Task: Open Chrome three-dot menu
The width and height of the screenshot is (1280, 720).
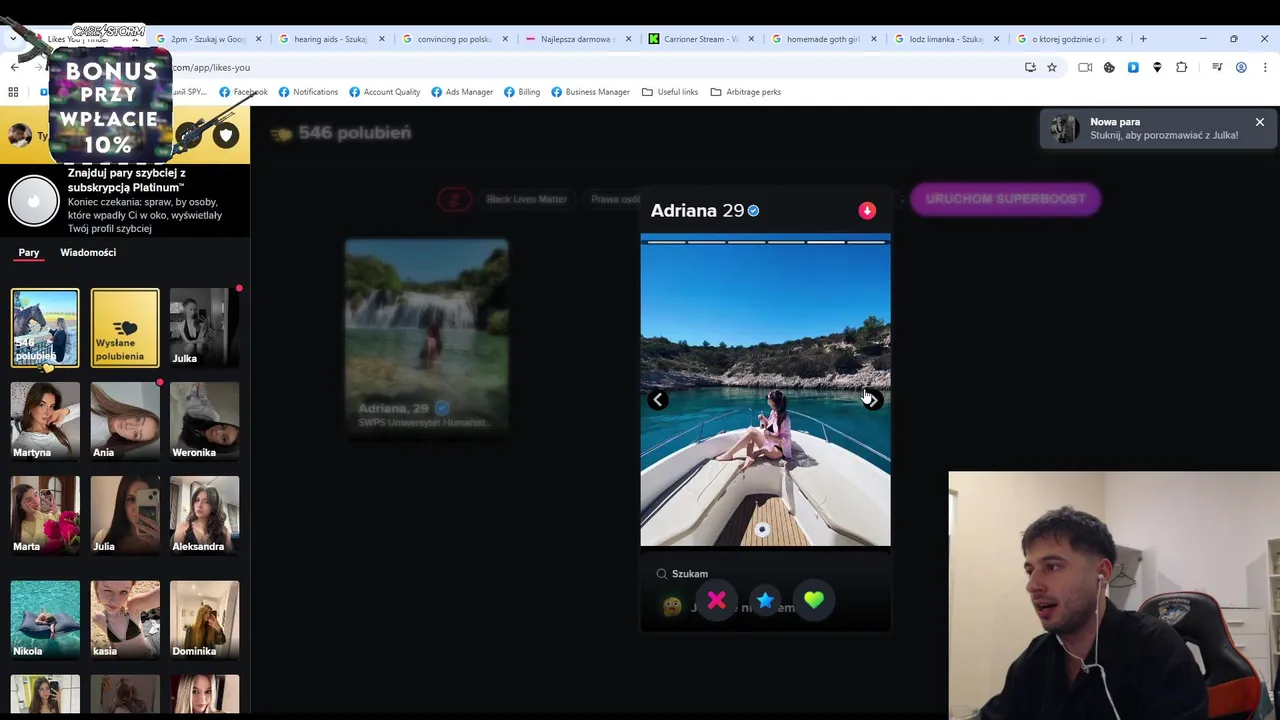Action: coord(1265,67)
